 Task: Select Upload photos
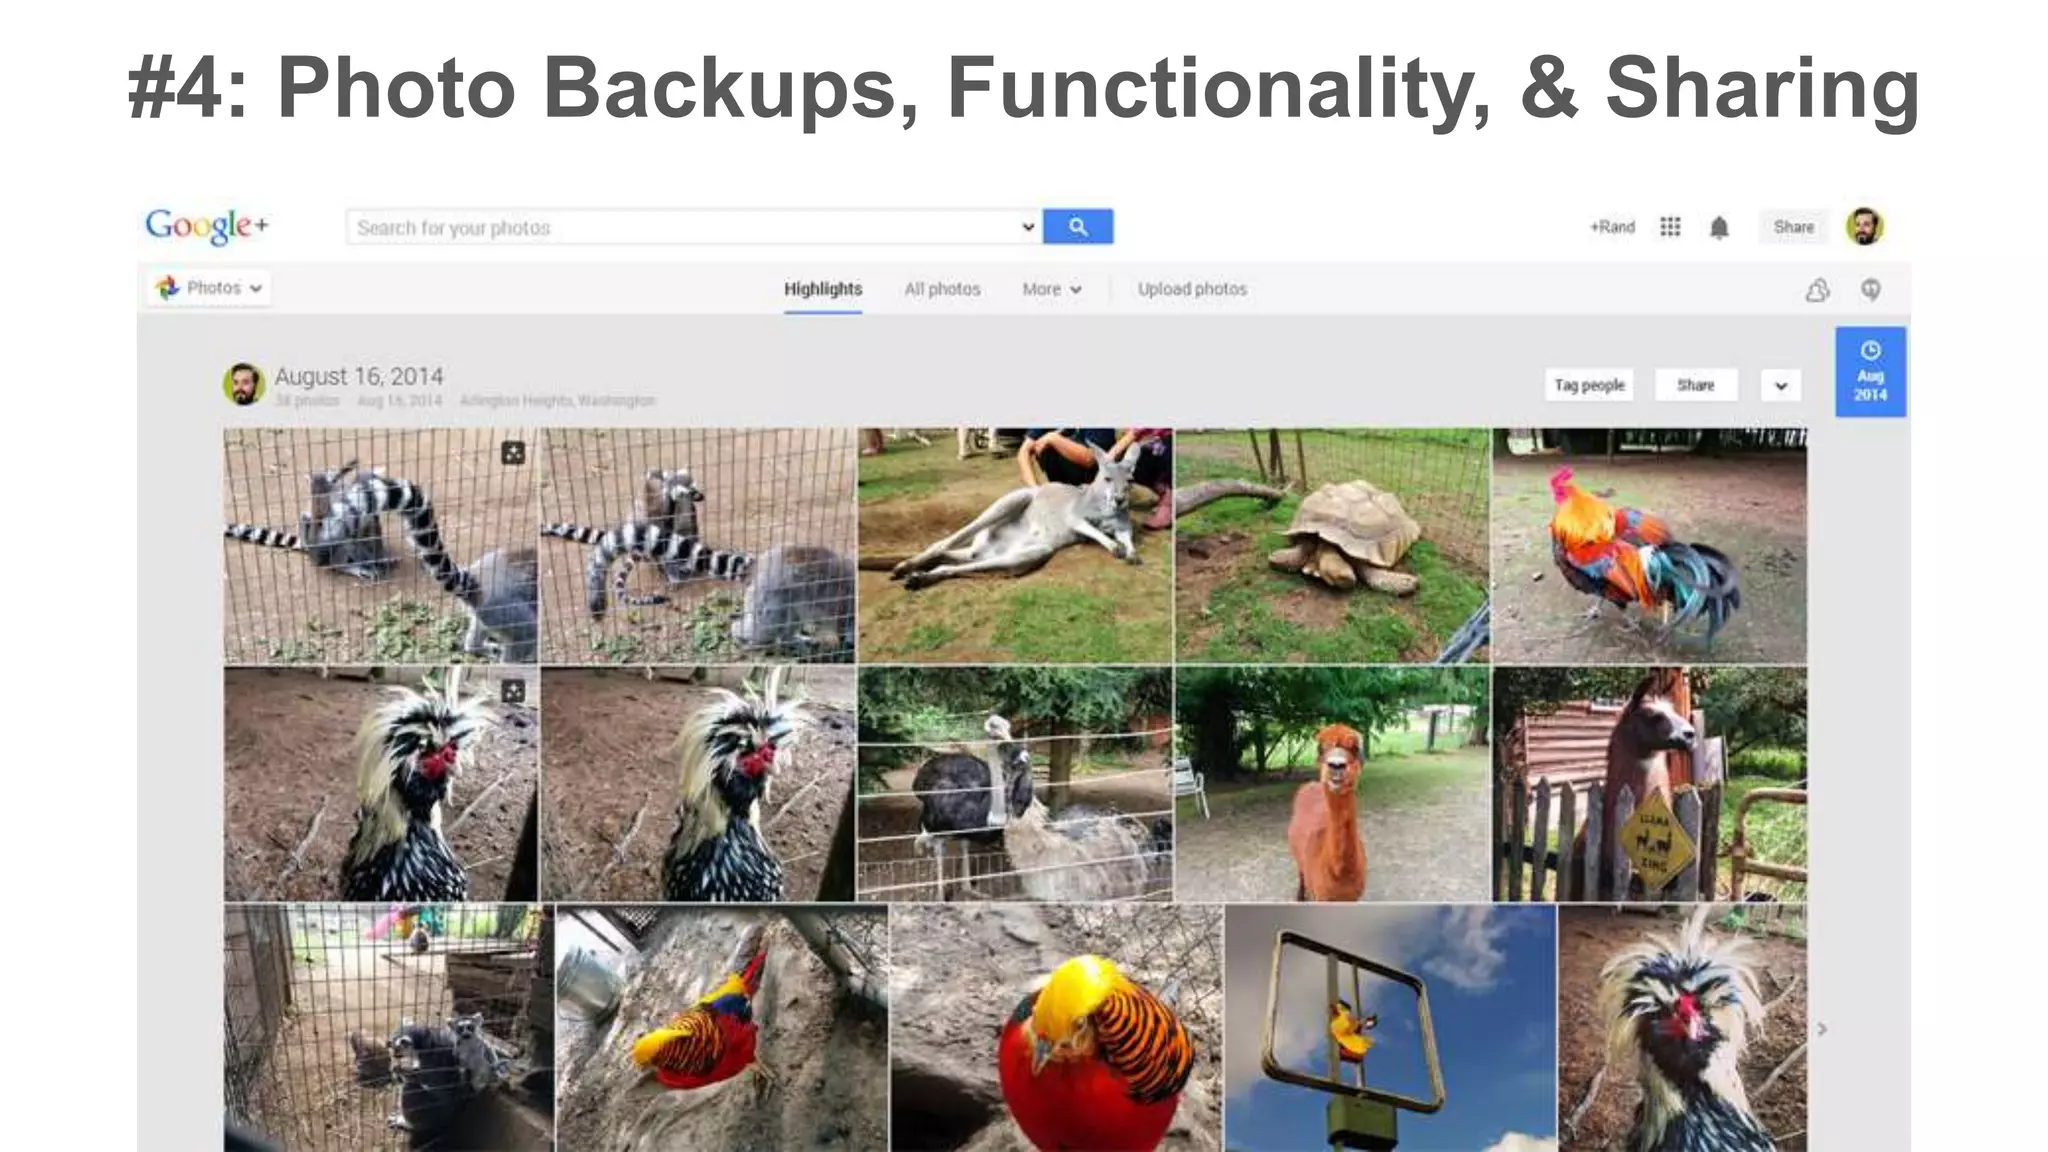click(1192, 289)
